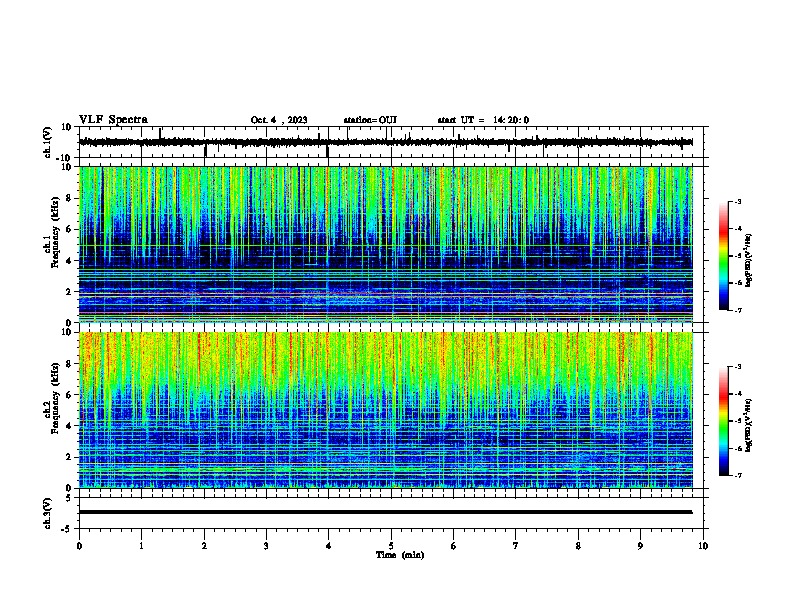Click '-3' label on ch.1 color scale
This screenshot has height=612, width=792.
click(737, 202)
